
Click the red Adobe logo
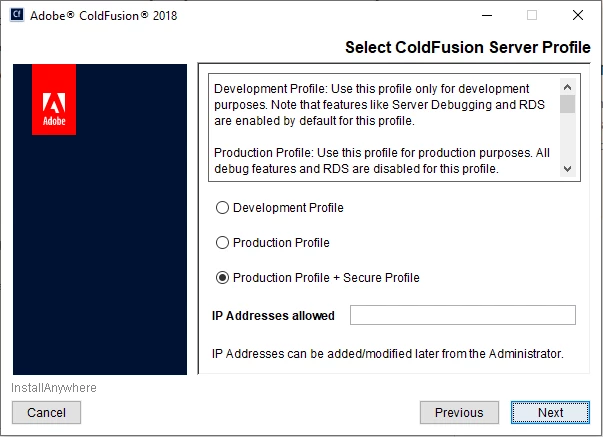pos(54,99)
